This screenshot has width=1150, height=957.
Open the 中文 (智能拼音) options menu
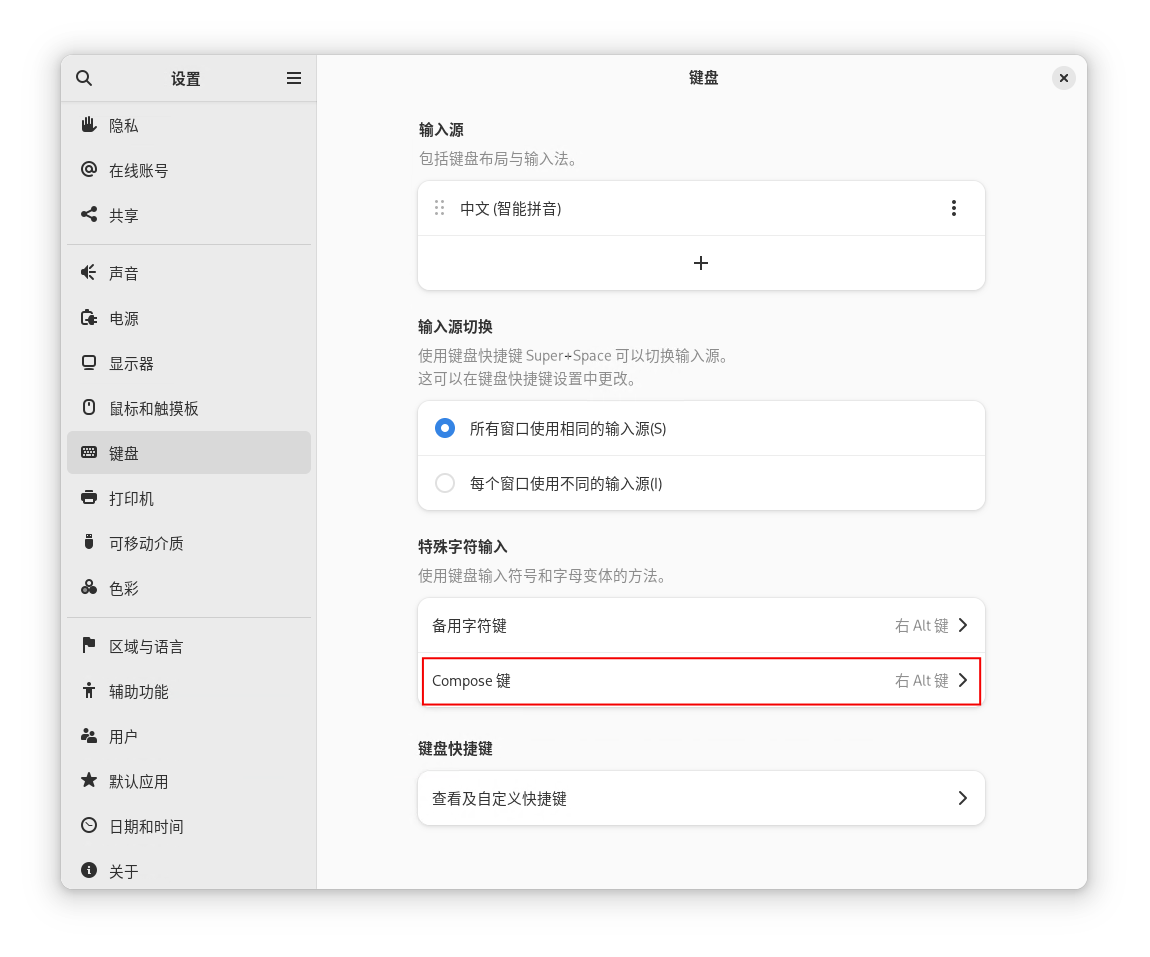[954, 208]
